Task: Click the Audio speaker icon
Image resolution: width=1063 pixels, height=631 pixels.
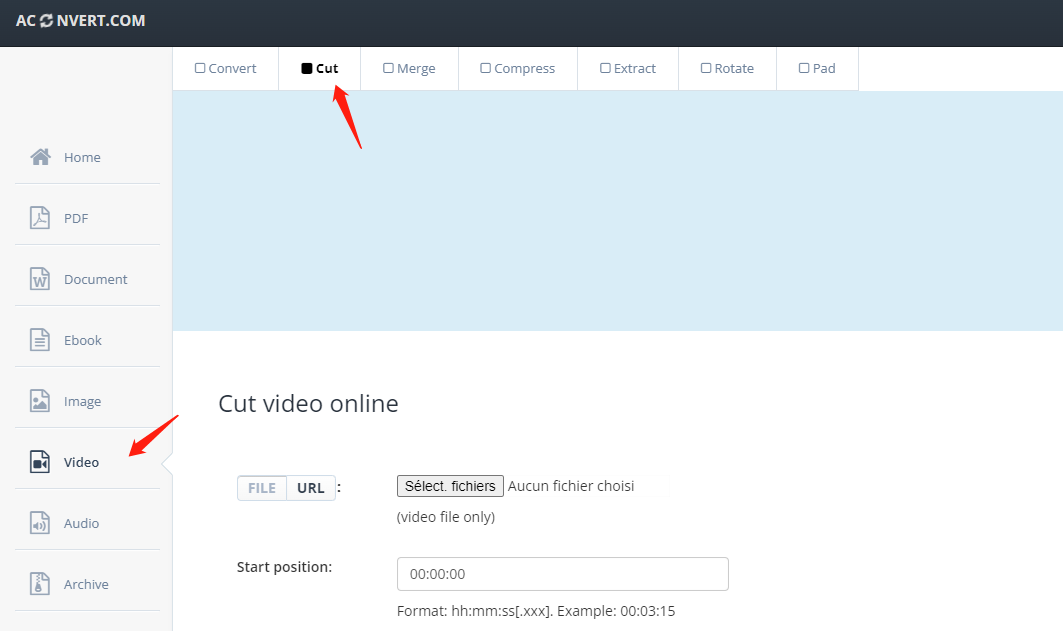Action: [40, 523]
